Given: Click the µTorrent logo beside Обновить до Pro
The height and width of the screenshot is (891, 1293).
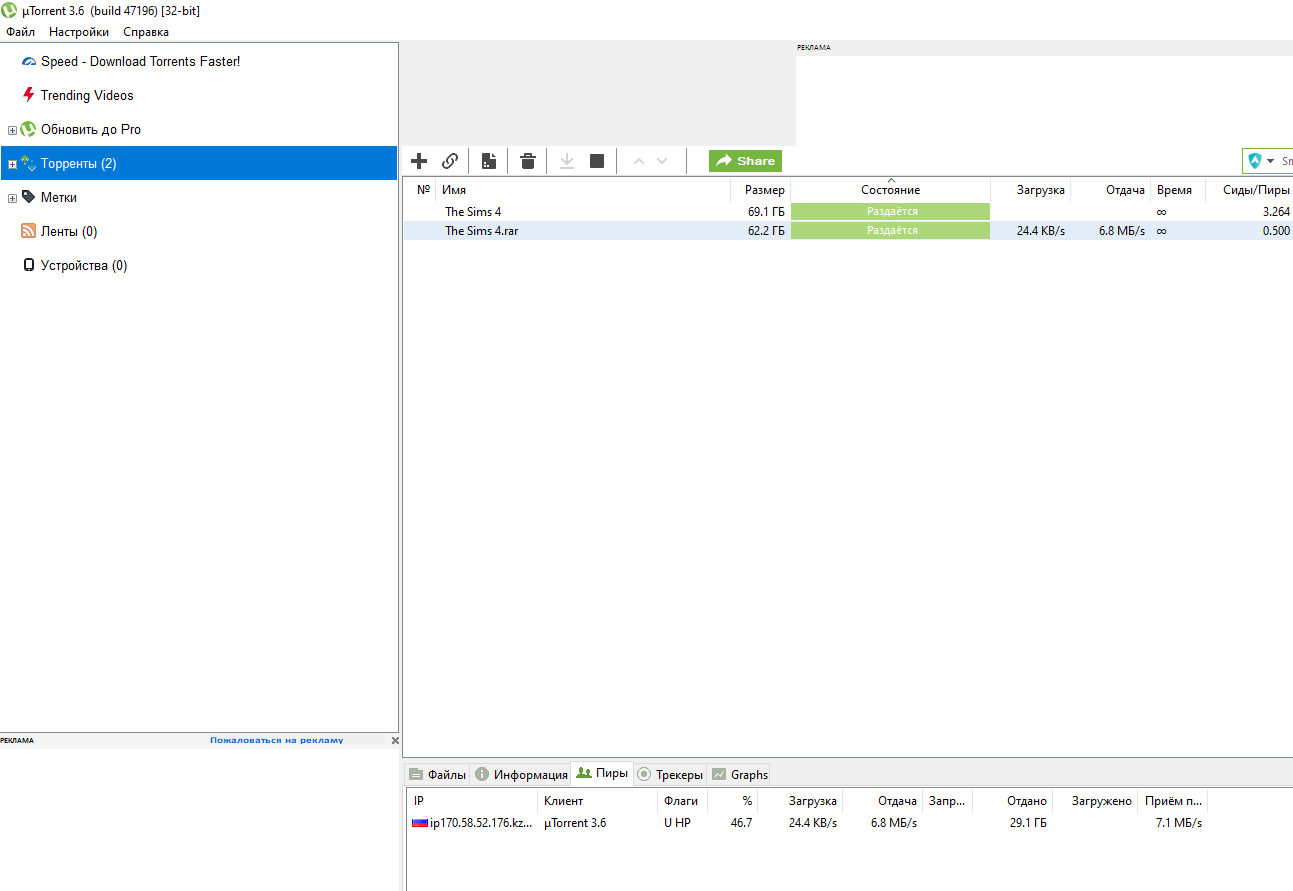Looking at the screenshot, I should [28, 129].
